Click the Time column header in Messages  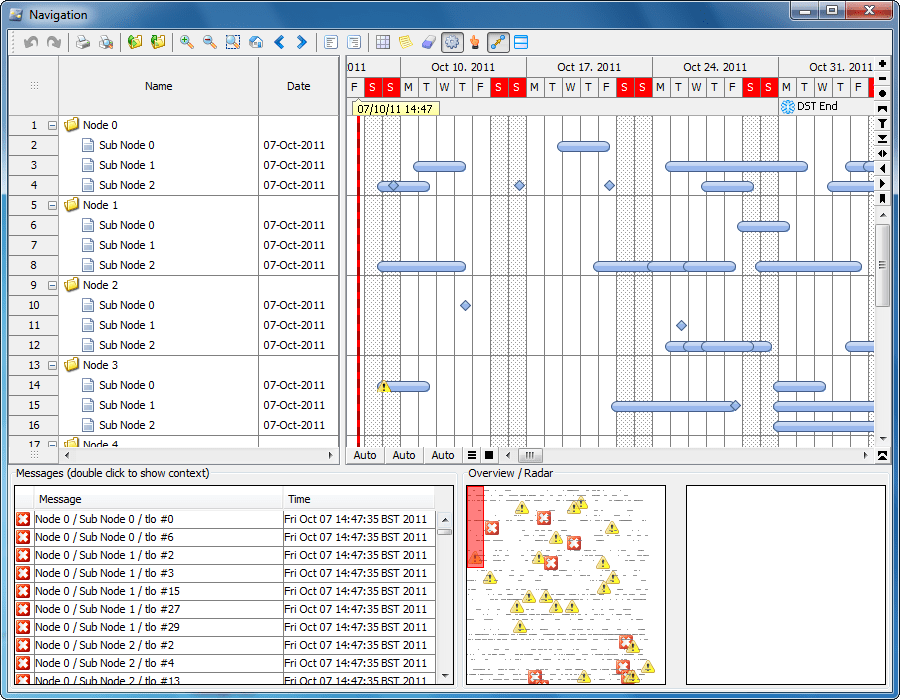[x=359, y=499]
